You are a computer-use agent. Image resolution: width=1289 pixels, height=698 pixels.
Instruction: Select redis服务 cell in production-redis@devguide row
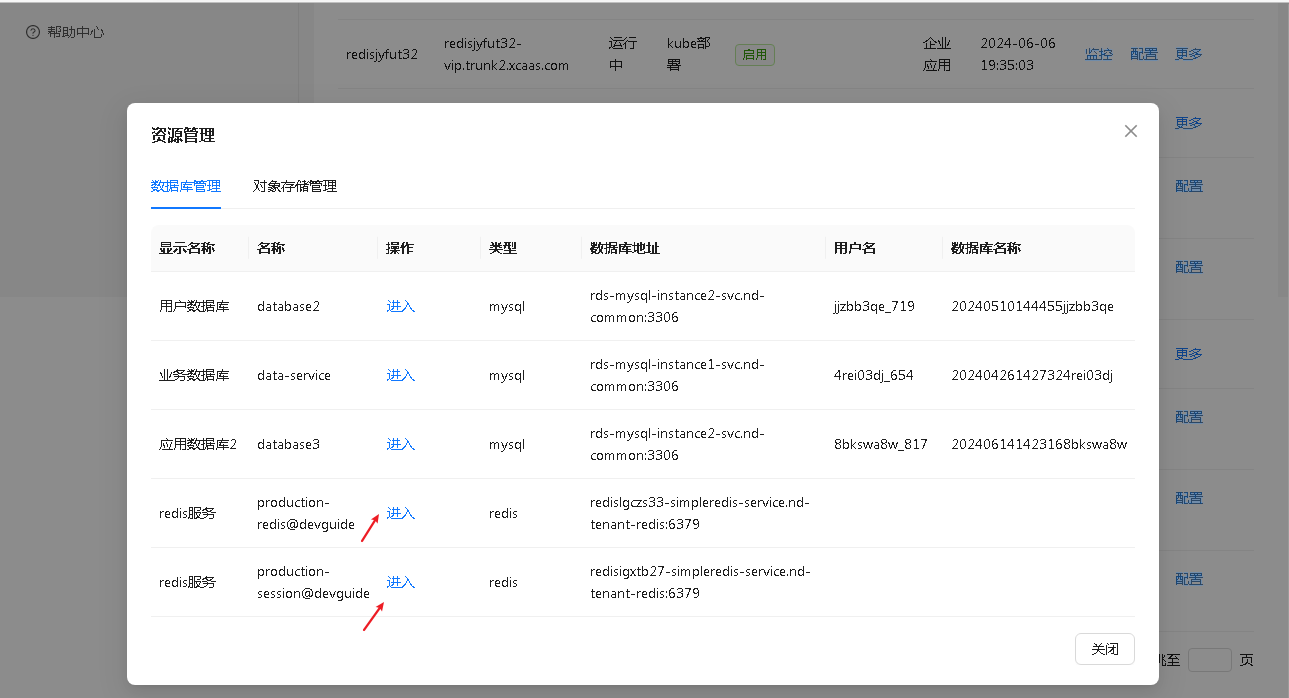pyautogui.click(x=187, y=513)
